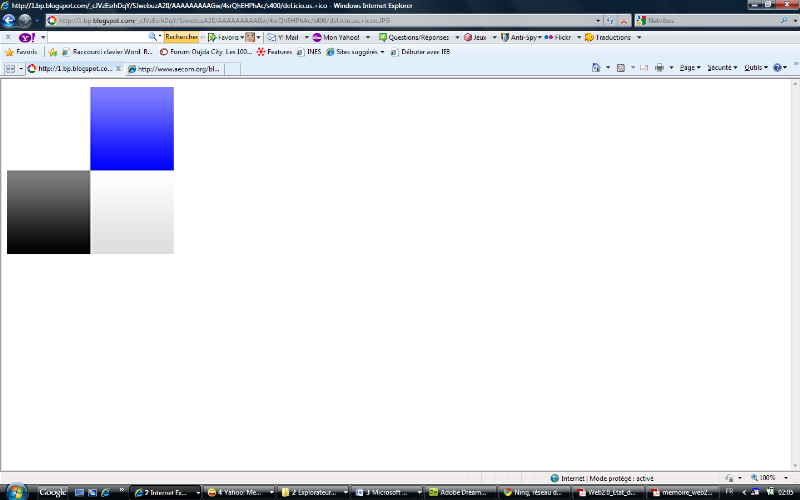Click the Print printer icon
The width and height of the screenshot is (800, 500).
point(659,67)
